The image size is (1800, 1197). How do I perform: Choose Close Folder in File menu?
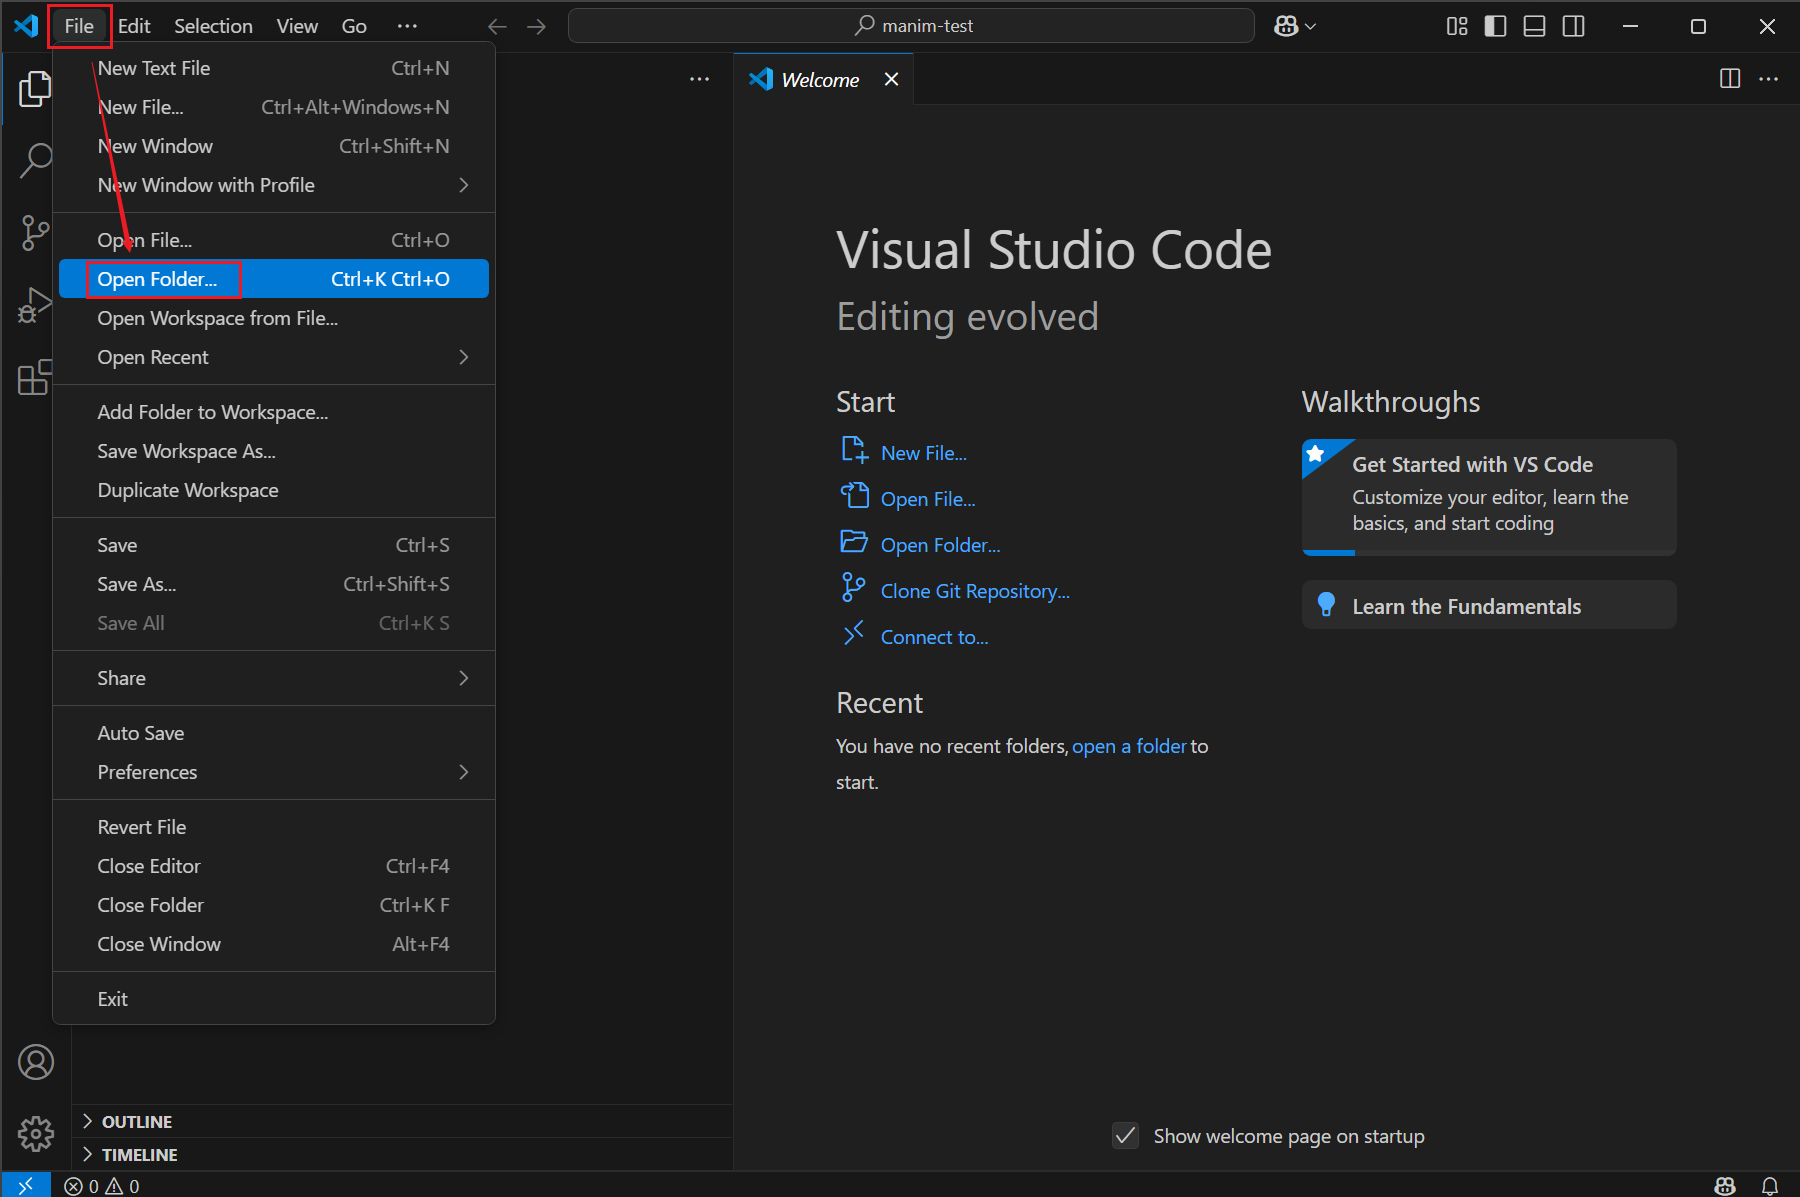[x=273, y=905]
